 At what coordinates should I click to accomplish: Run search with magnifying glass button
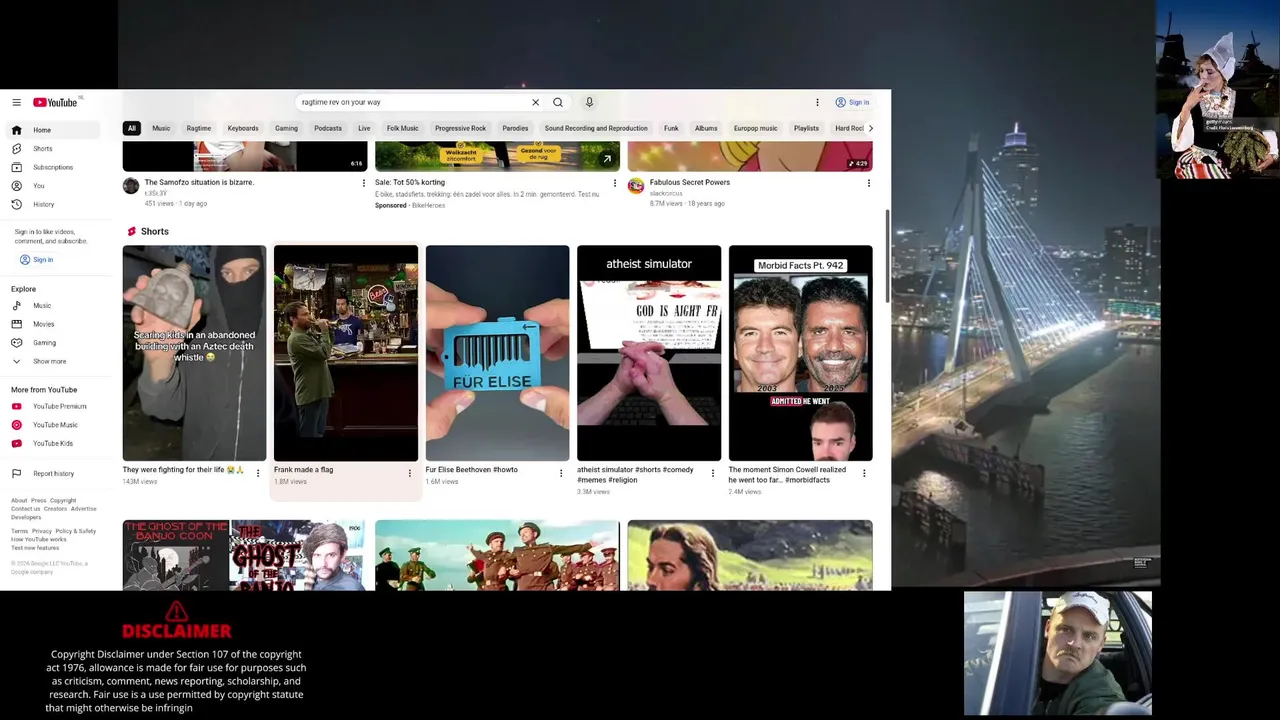click(558, 102)
